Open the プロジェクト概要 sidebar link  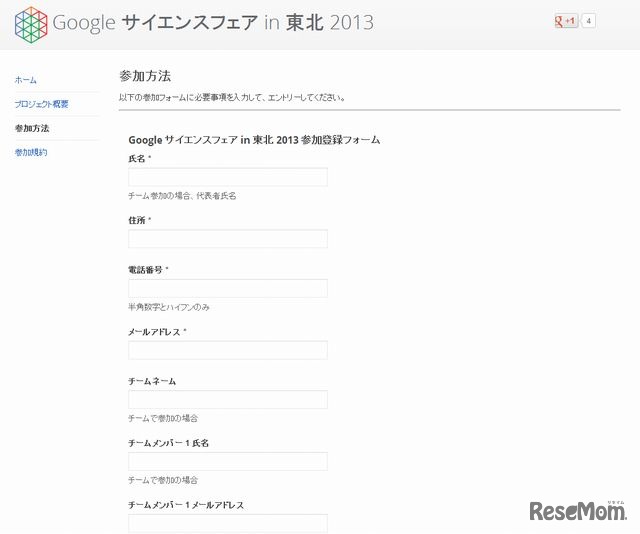click(42, 104)
